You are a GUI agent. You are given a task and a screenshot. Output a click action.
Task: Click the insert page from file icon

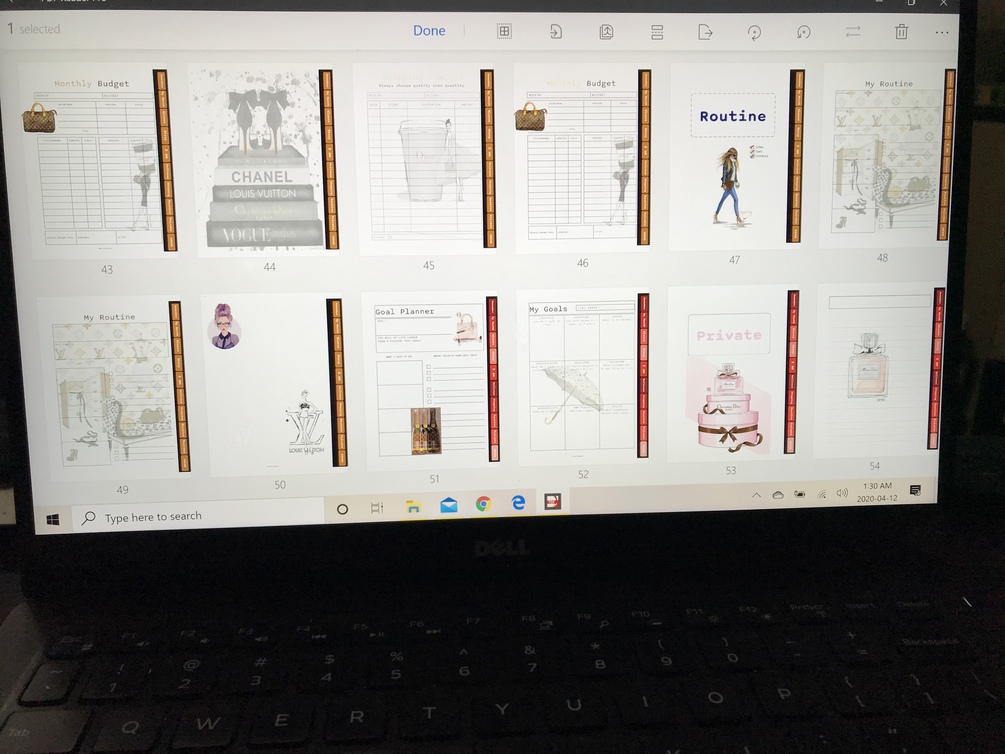pos(556,31)
